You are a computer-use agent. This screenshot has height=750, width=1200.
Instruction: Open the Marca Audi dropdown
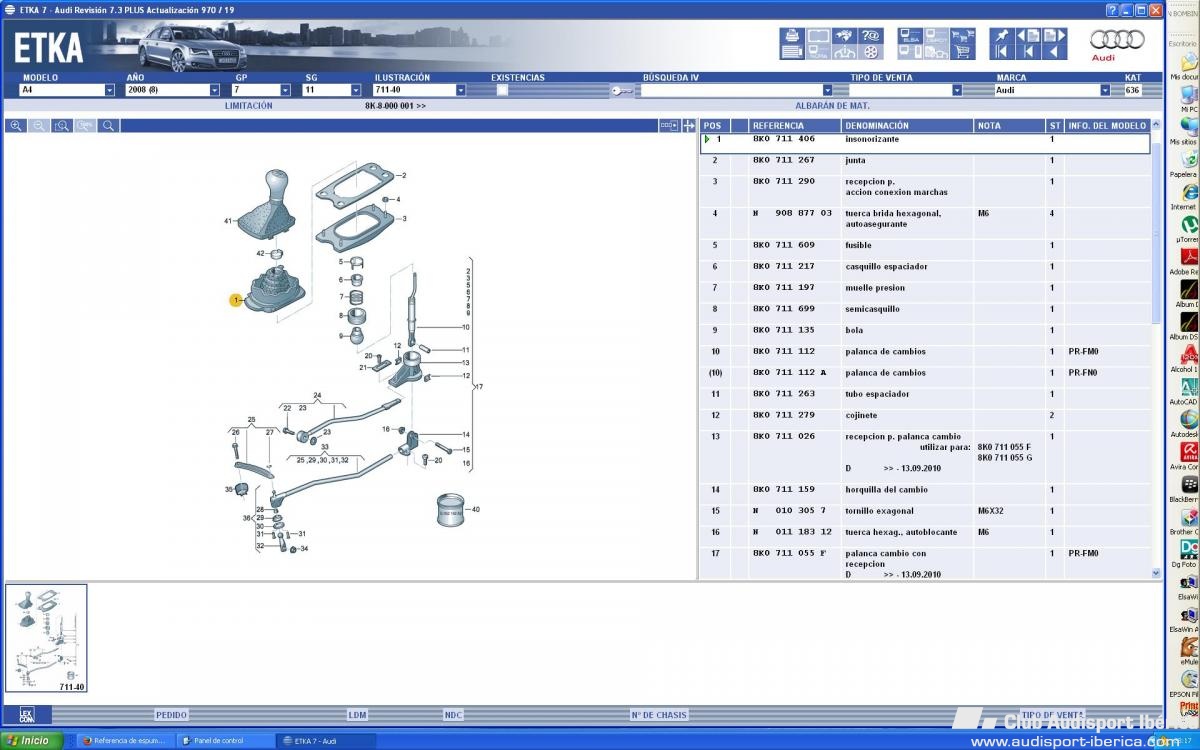(x=1105, y=90)
